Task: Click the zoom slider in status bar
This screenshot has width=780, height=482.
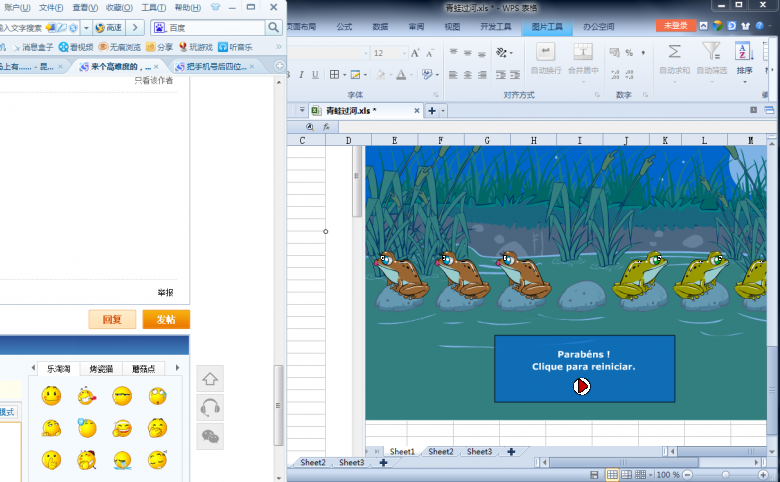Action: (x=725, y=474)
